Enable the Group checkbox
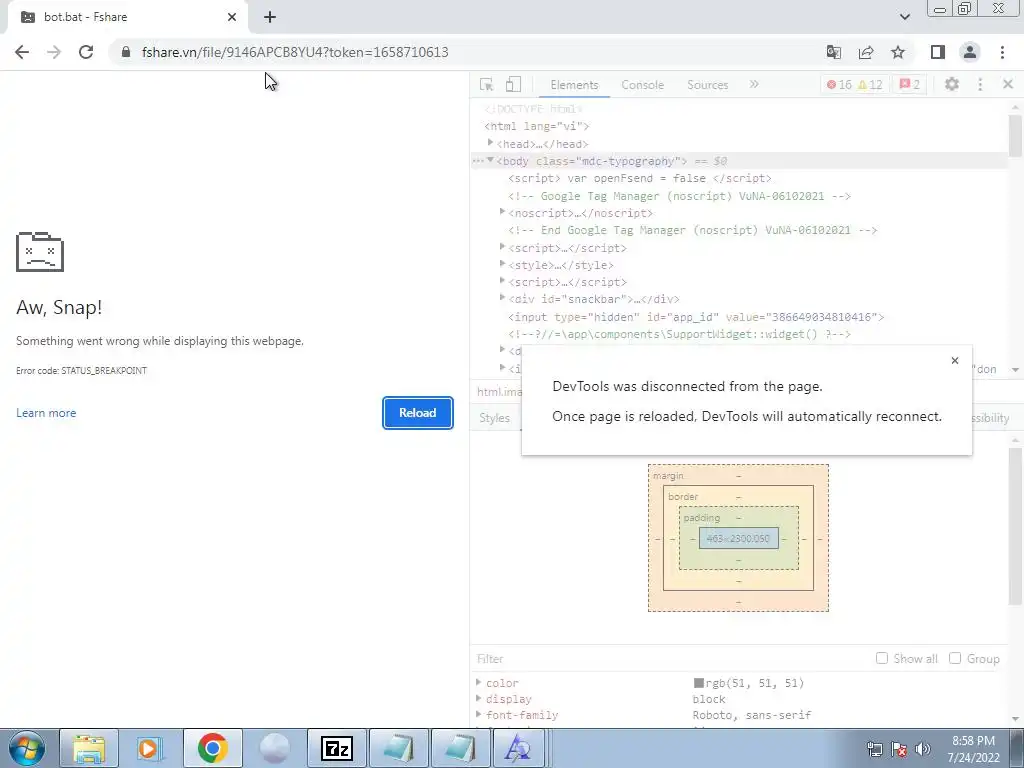Image resolution: width=1024 pixels, height=768 pixels. [955, 658]
